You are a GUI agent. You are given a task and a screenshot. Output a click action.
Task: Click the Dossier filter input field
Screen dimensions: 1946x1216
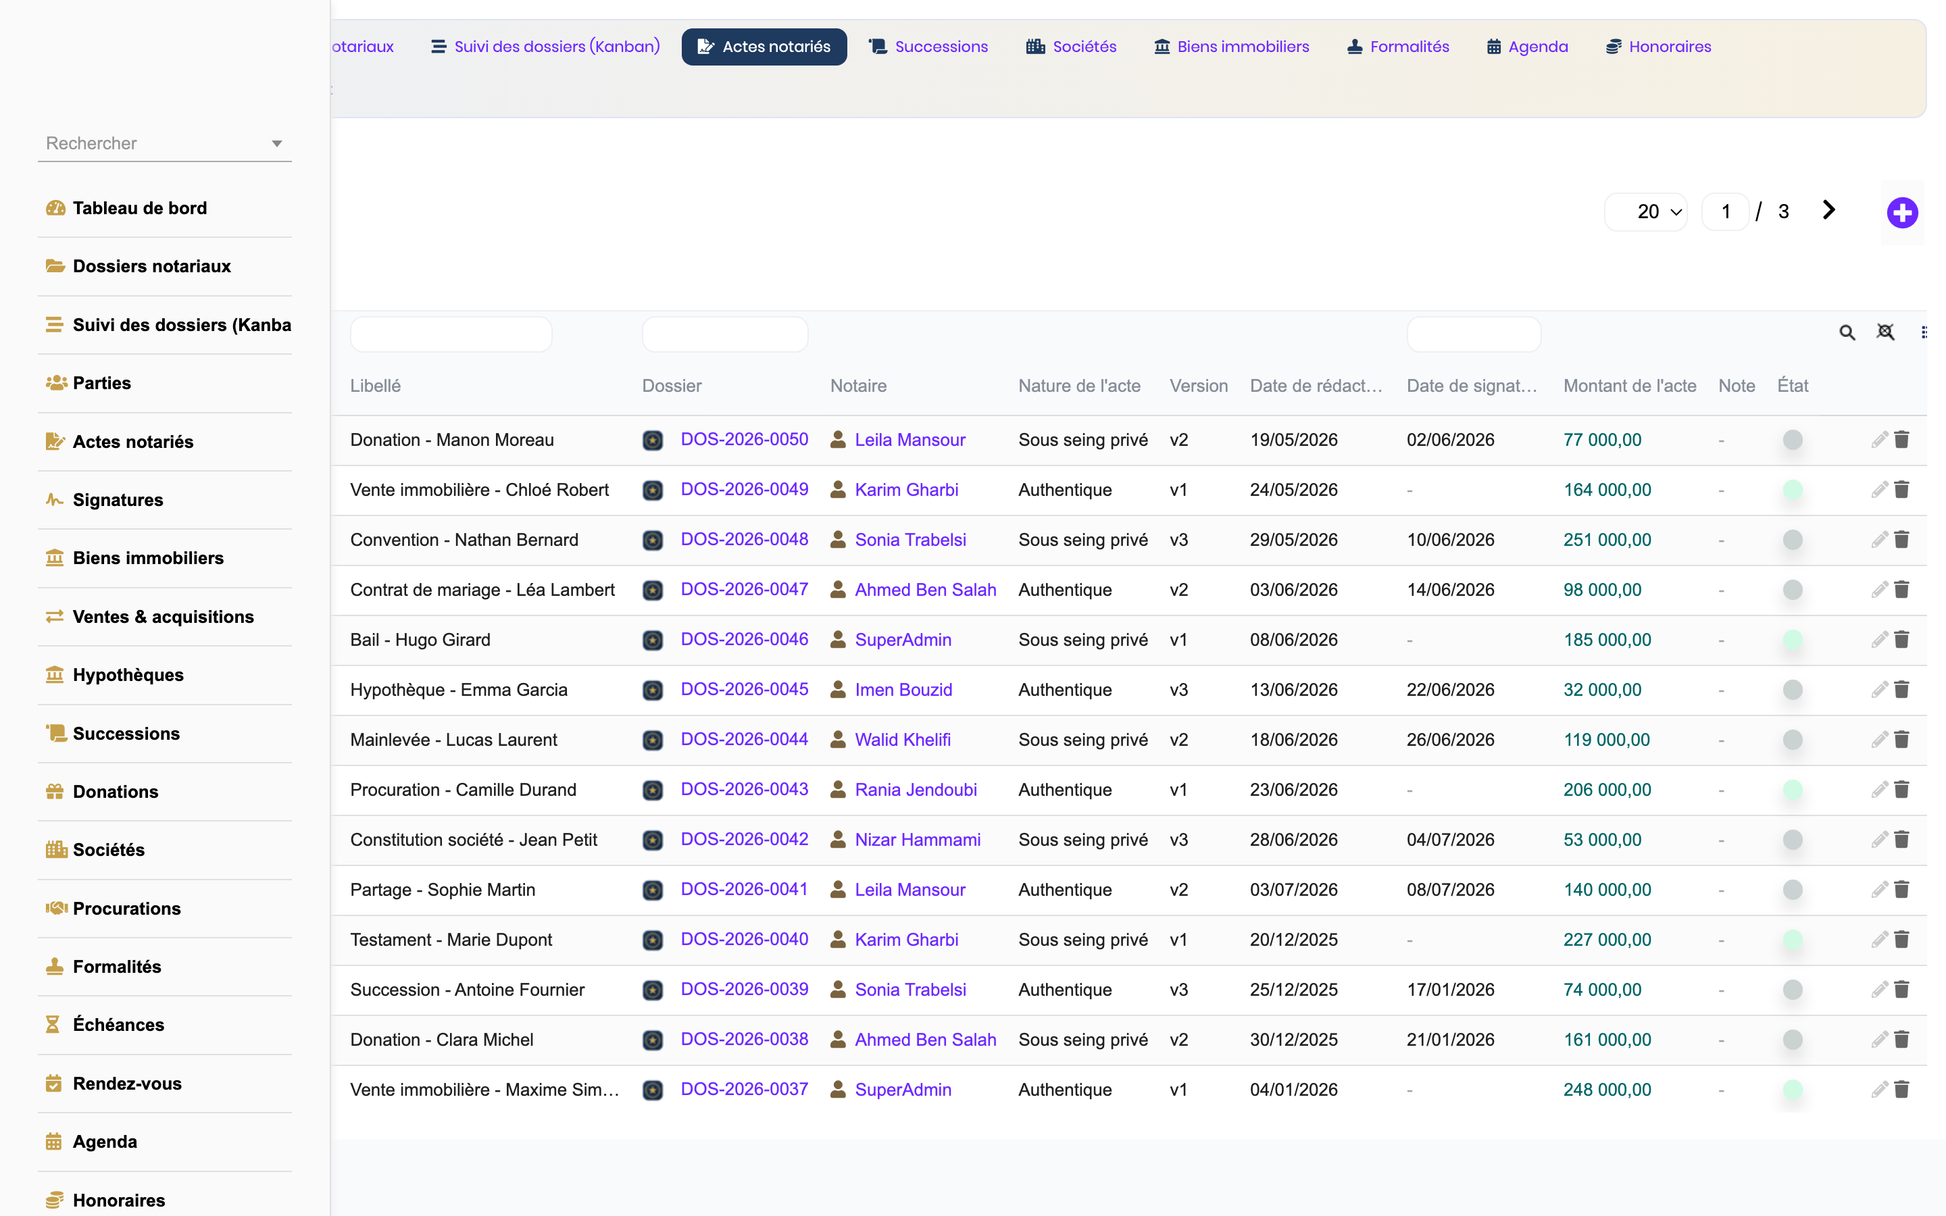pyautogui.click(x=725, y=334)
